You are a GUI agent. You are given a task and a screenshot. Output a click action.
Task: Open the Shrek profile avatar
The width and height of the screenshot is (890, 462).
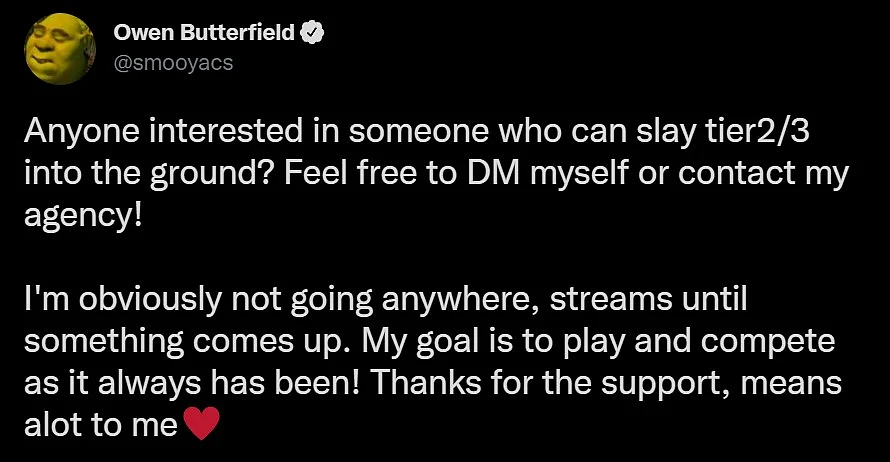pos(60,48)
